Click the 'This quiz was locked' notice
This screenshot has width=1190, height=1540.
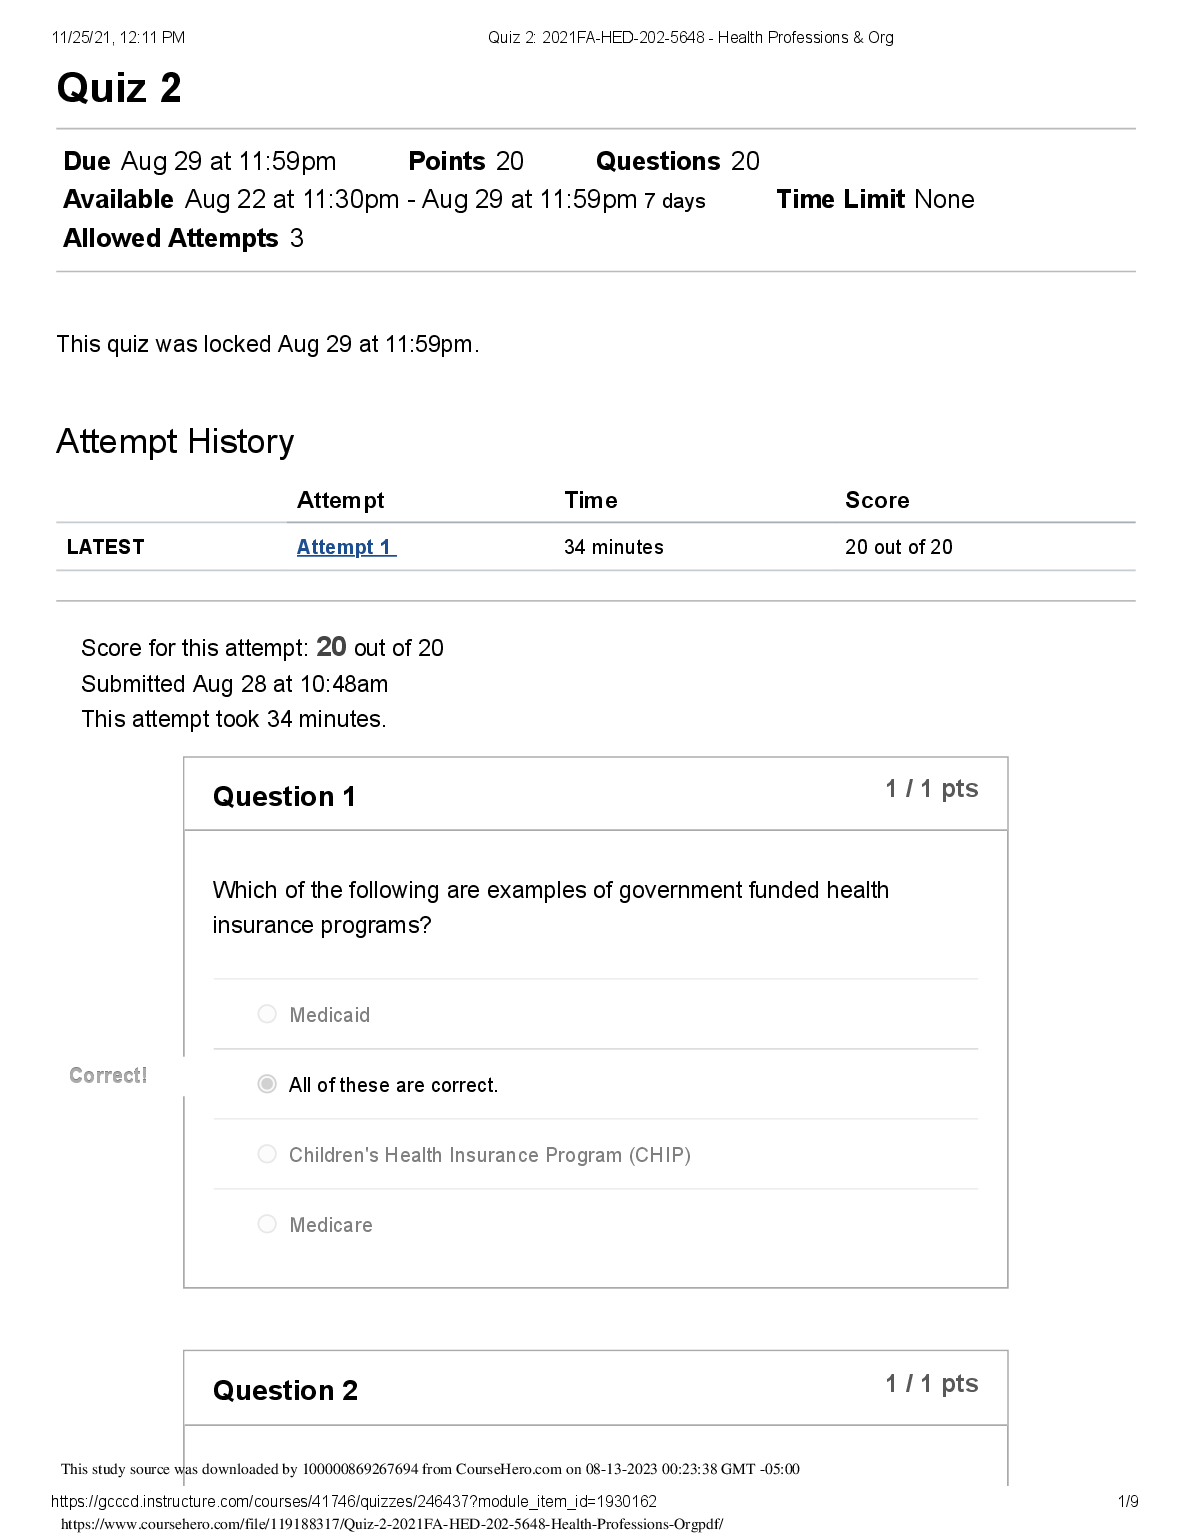point(268,344)
